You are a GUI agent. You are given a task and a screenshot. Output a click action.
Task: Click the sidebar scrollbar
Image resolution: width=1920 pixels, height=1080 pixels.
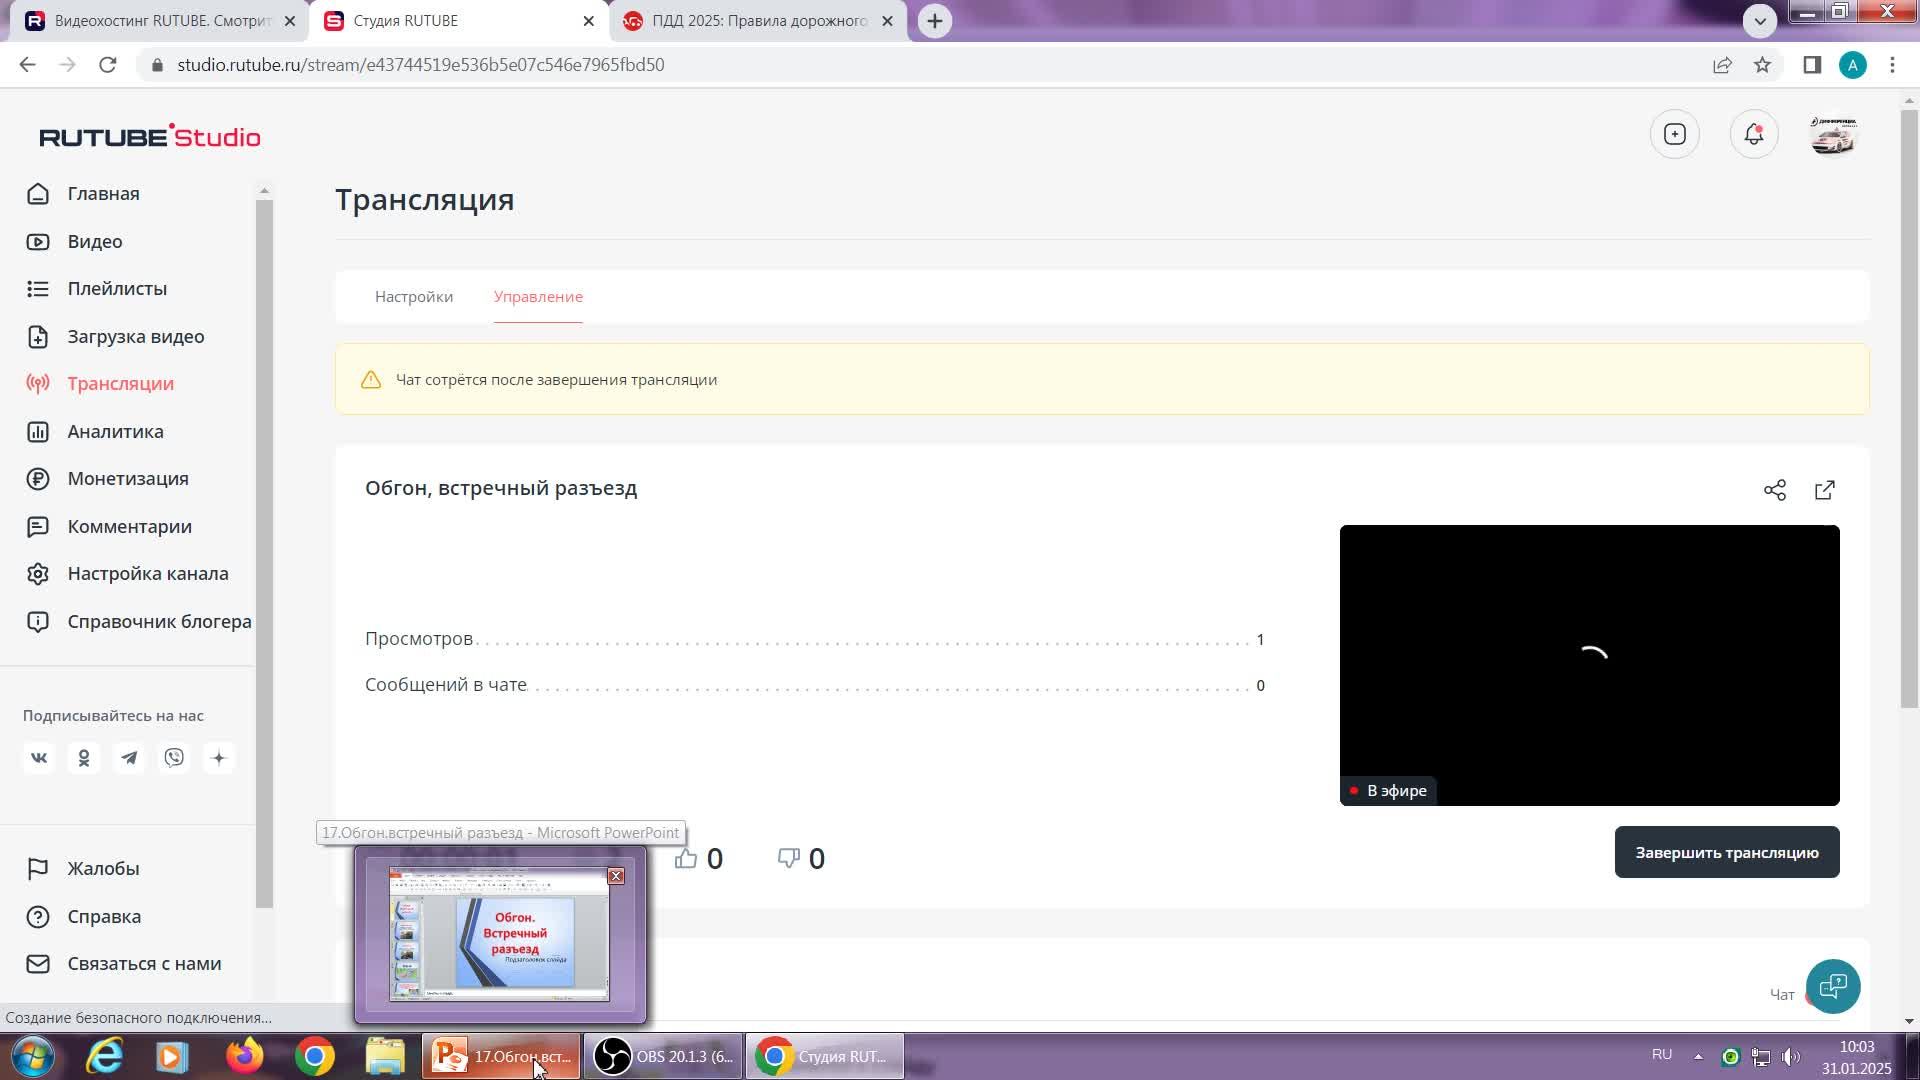264,553
